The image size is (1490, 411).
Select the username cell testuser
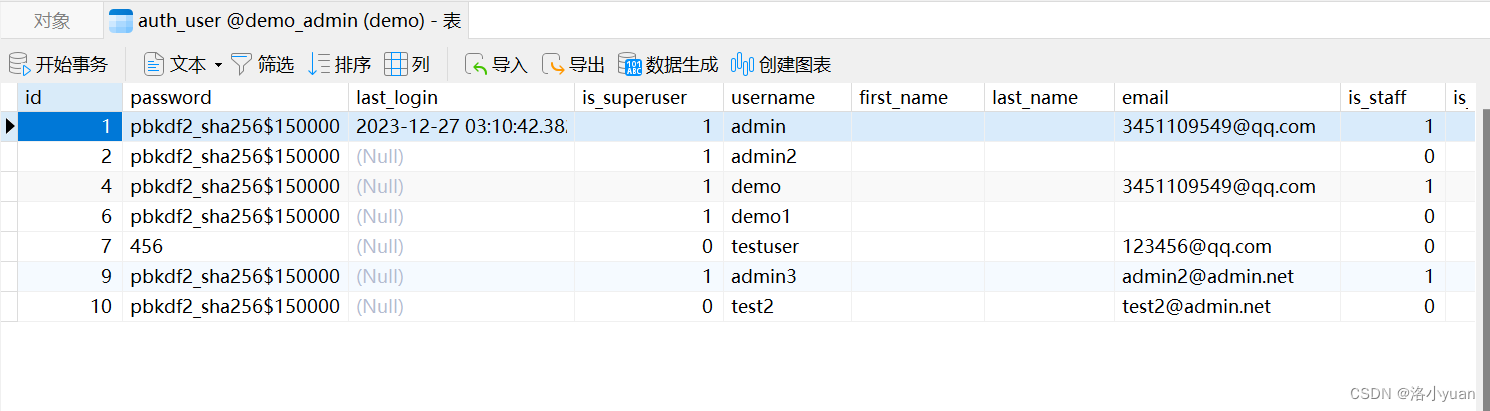[x=787, y=246]
